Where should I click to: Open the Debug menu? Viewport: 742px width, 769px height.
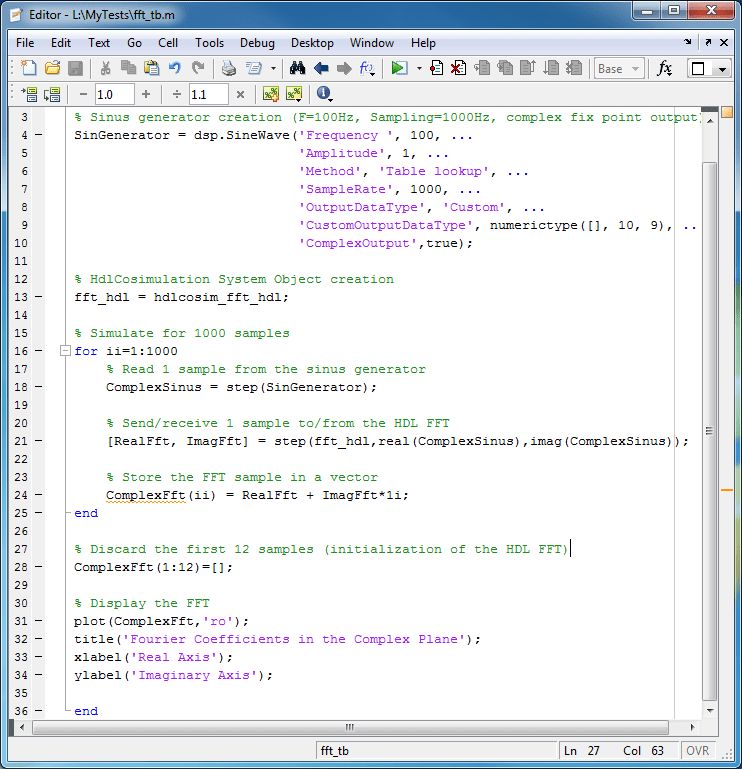[257, 43]
